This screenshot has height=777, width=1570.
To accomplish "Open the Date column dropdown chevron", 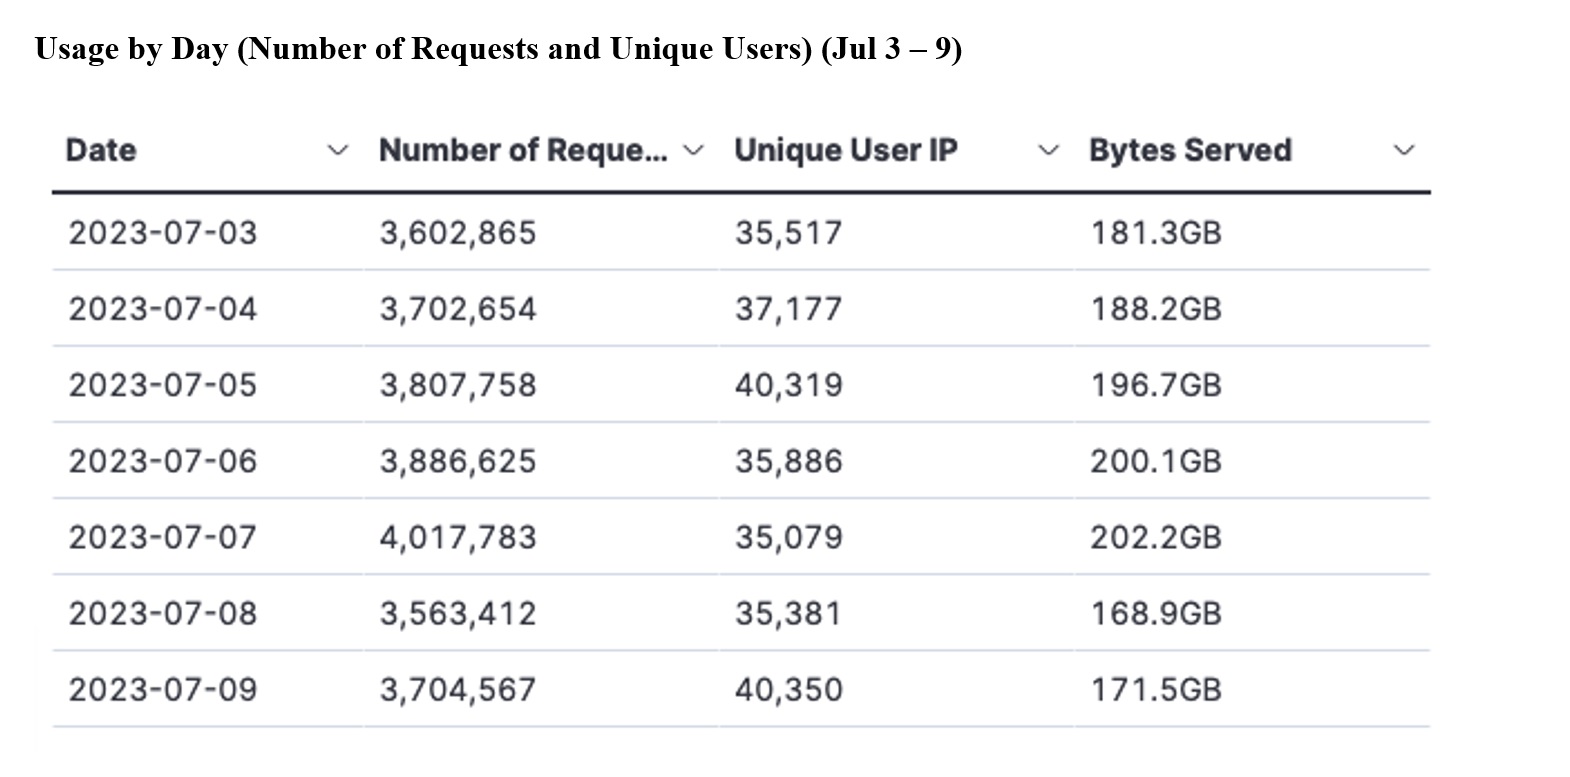I will [x=339, y=151].
